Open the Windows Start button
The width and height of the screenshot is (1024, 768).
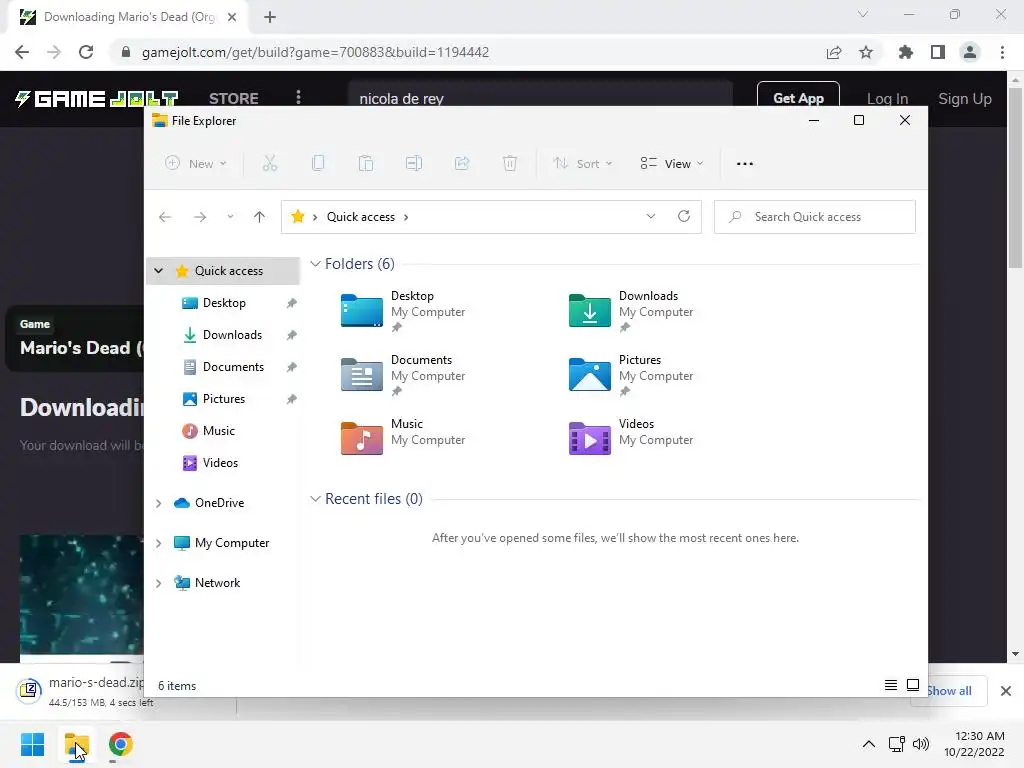[33, 744]
